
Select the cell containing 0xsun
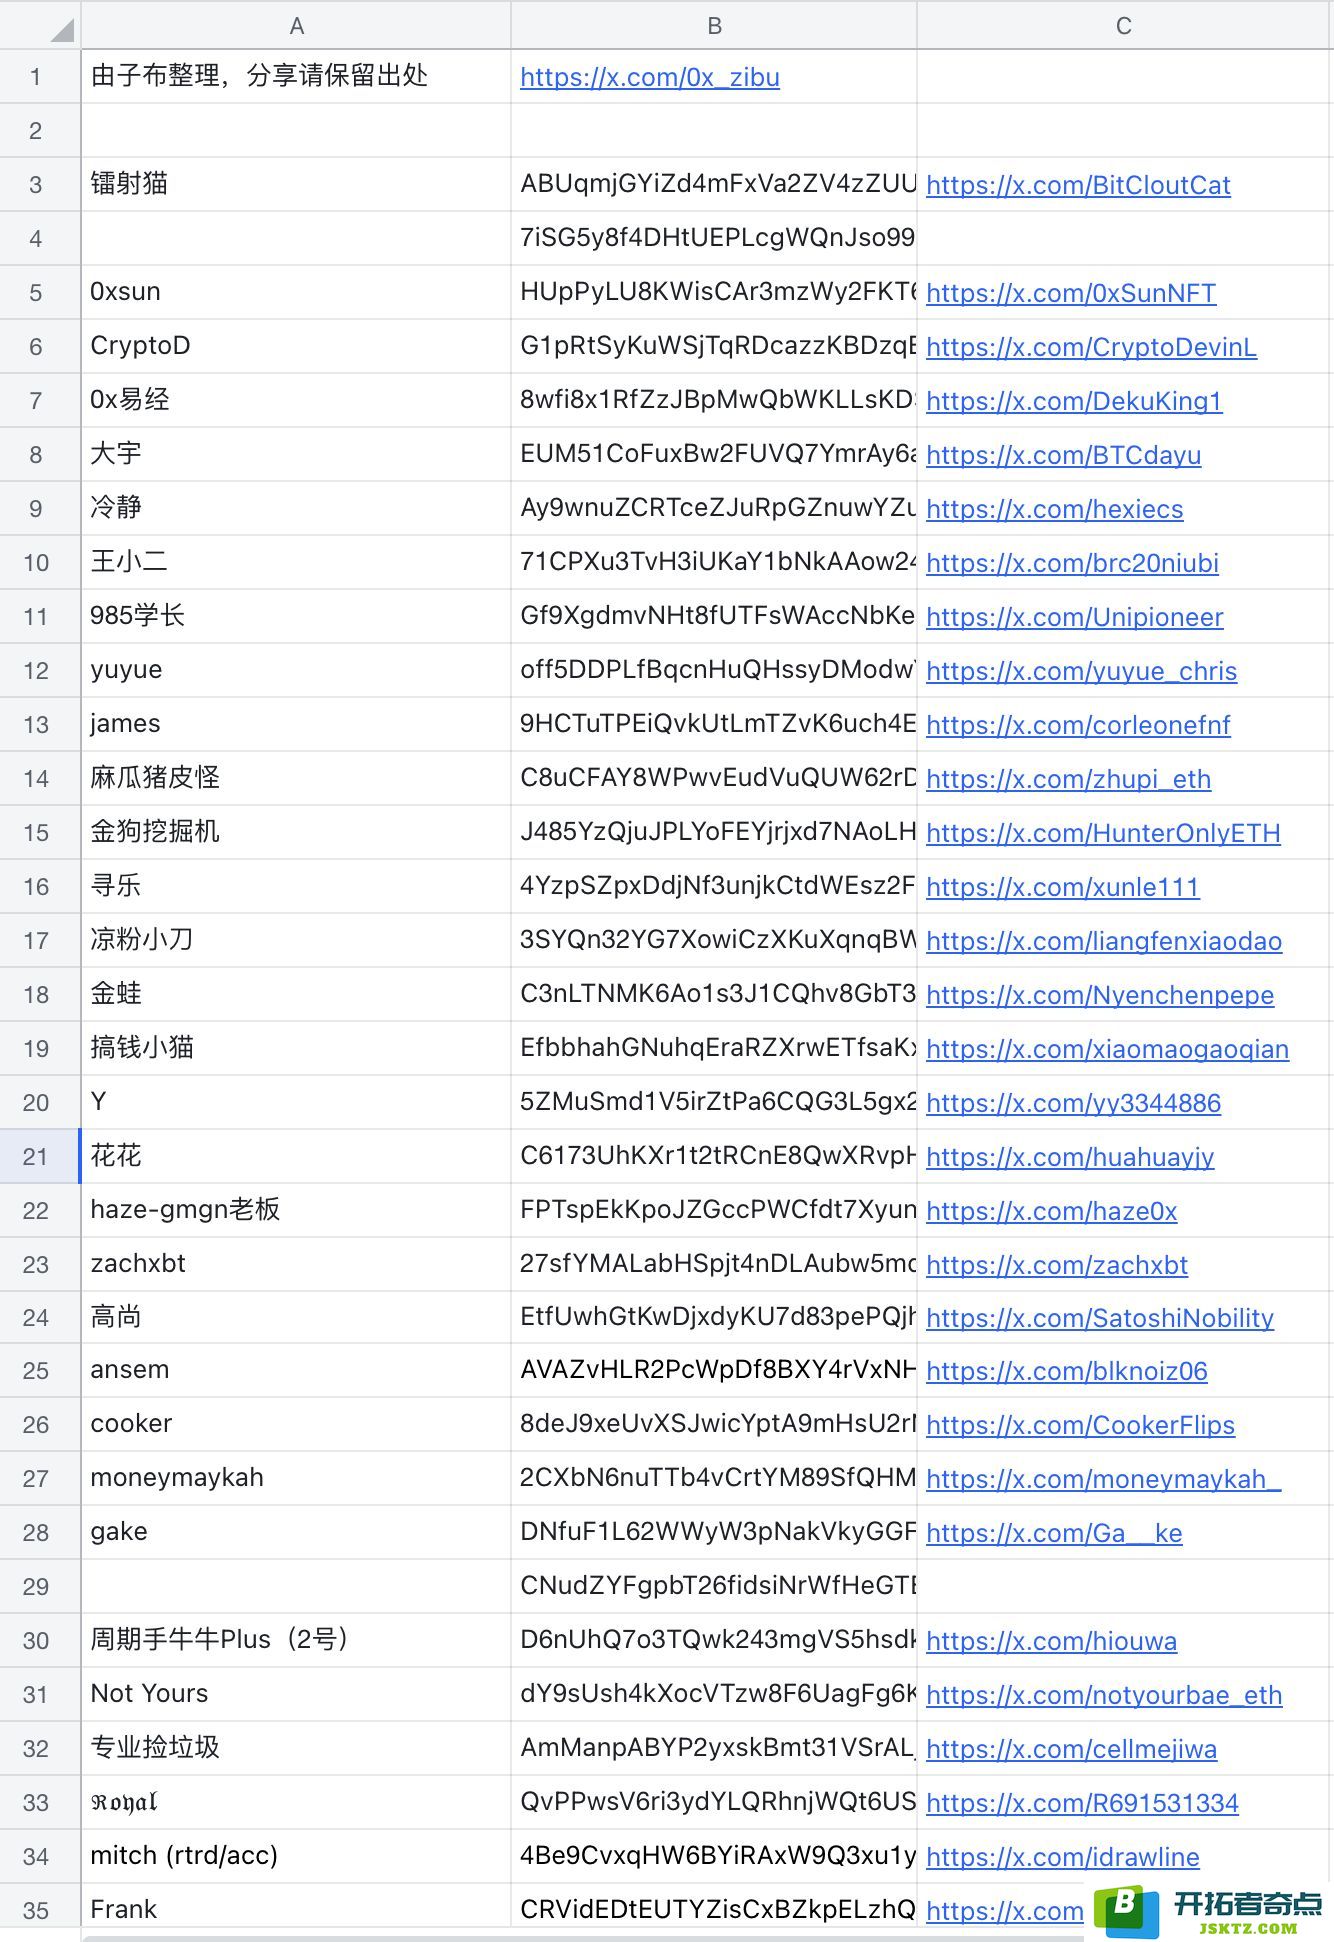[x=296, y=292]
